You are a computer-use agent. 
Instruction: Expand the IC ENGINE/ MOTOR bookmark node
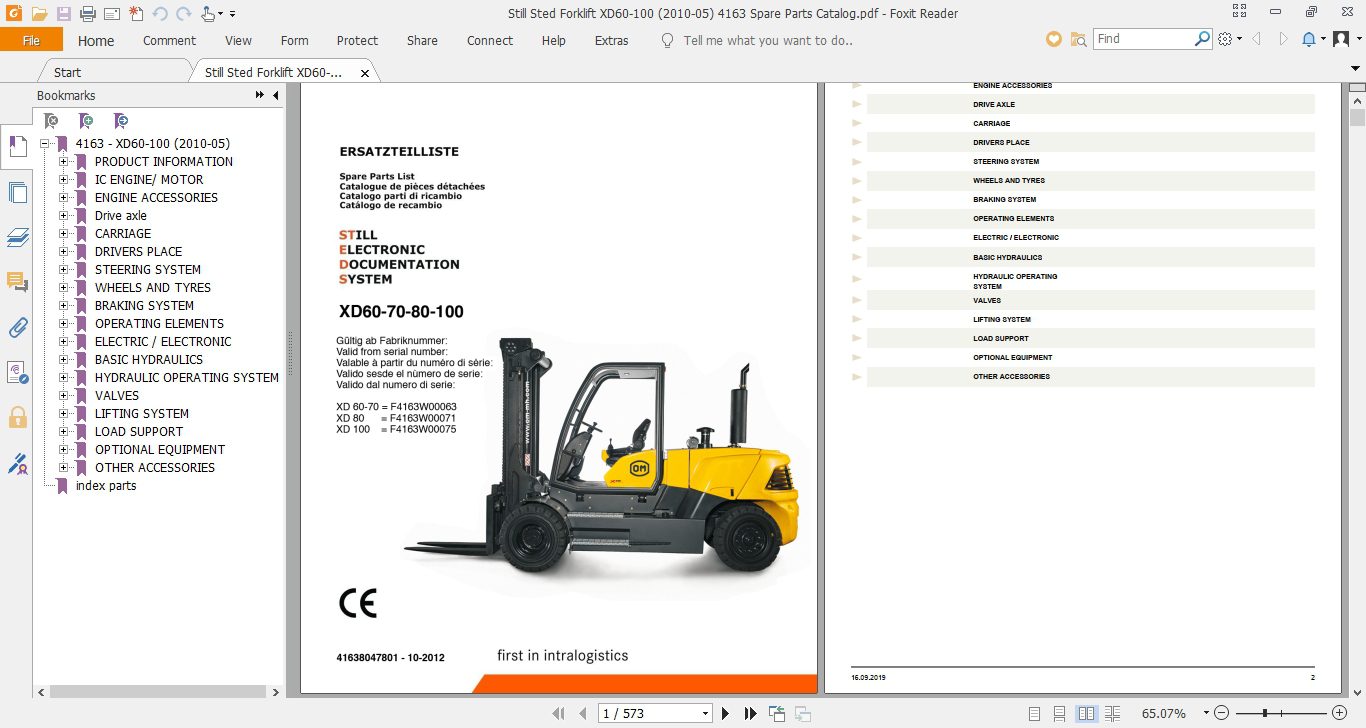coord(64,180)
